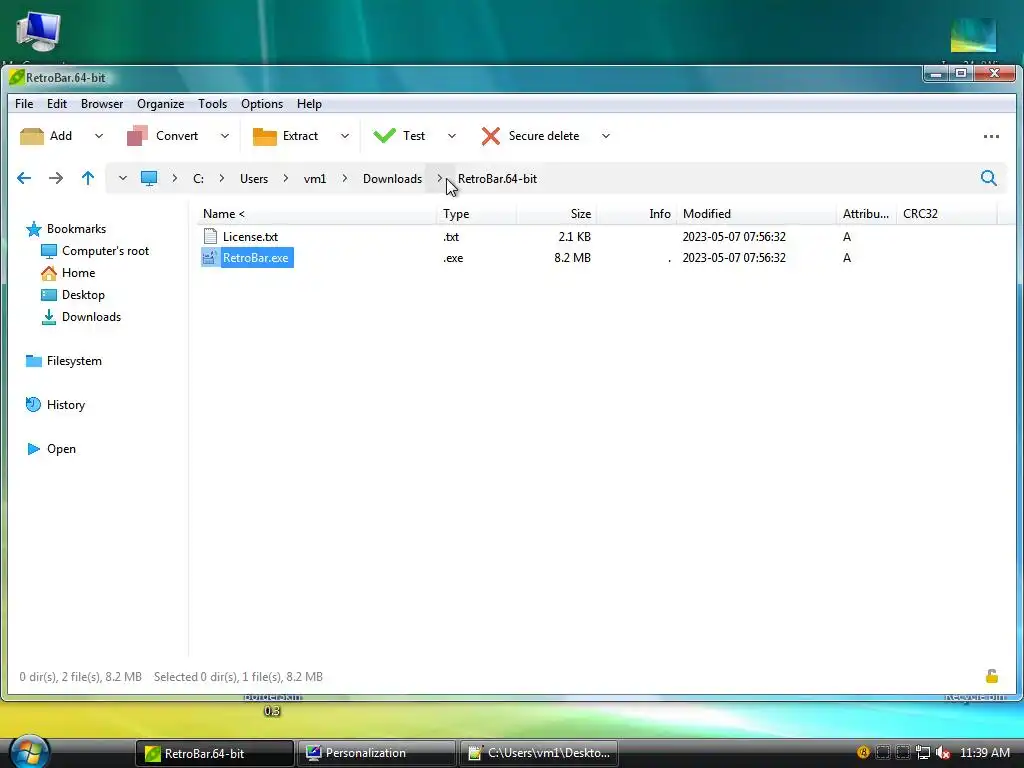Open the Organize menu
Image resolution: width=1024 pixels, height=768 pixels.
pos(161,104)
